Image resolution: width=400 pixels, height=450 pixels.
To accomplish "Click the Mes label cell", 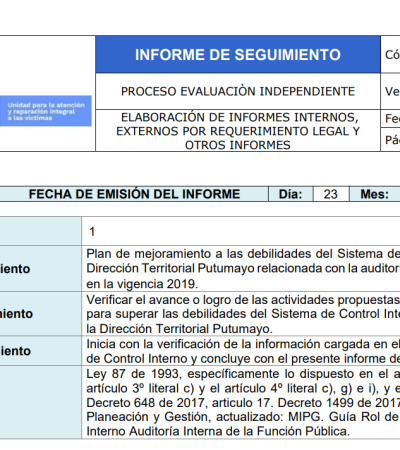I will click(x=375, y=194).
